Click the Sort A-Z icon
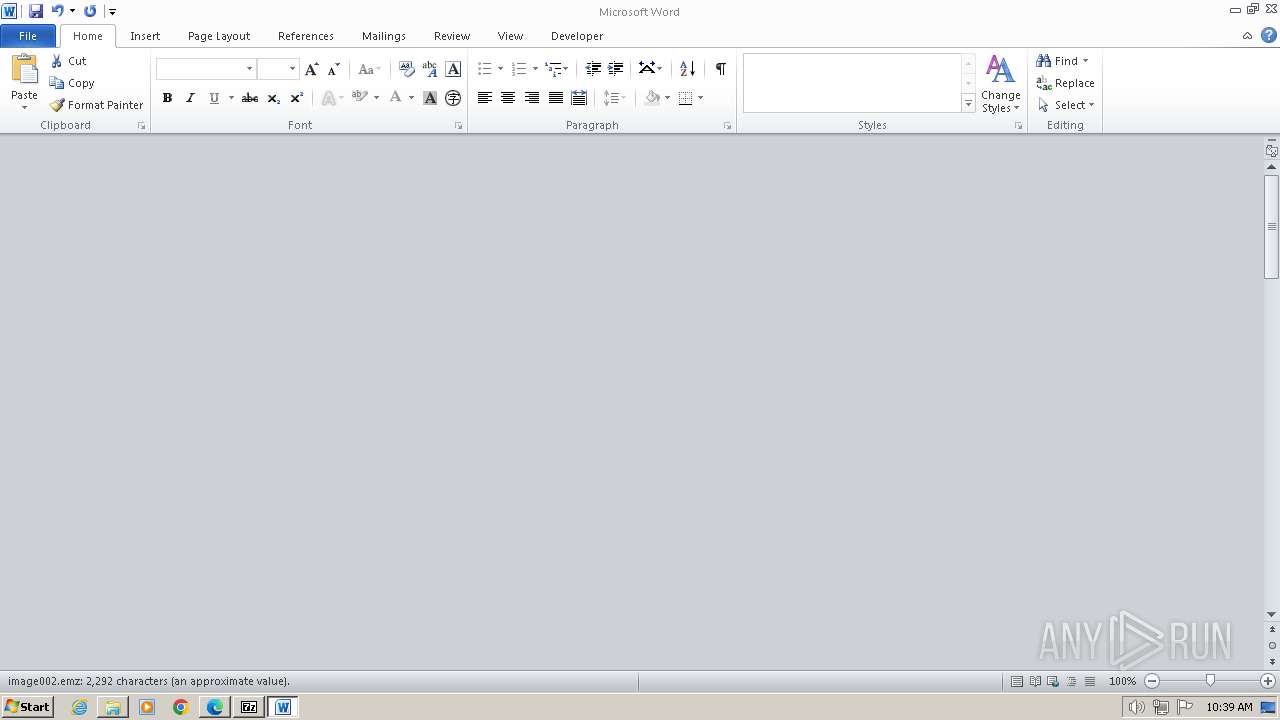Image resolution: width=1280 pixels, height=720 pixels. (x=687, y=69)
